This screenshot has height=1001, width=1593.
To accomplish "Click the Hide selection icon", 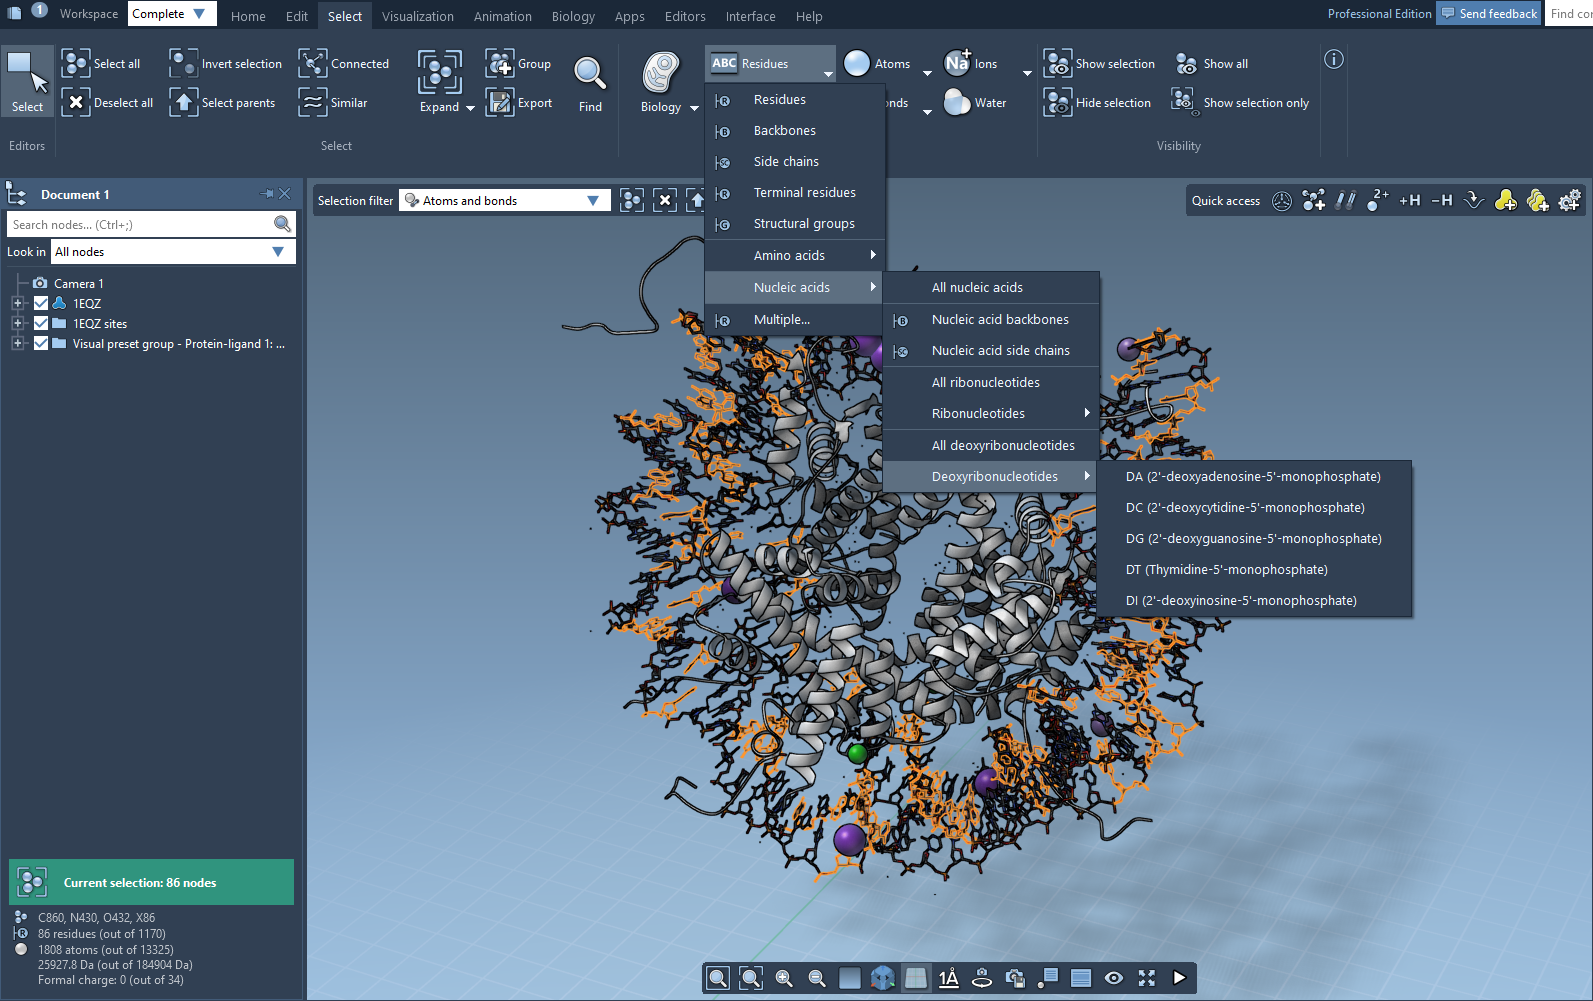I will [1057, 102].
